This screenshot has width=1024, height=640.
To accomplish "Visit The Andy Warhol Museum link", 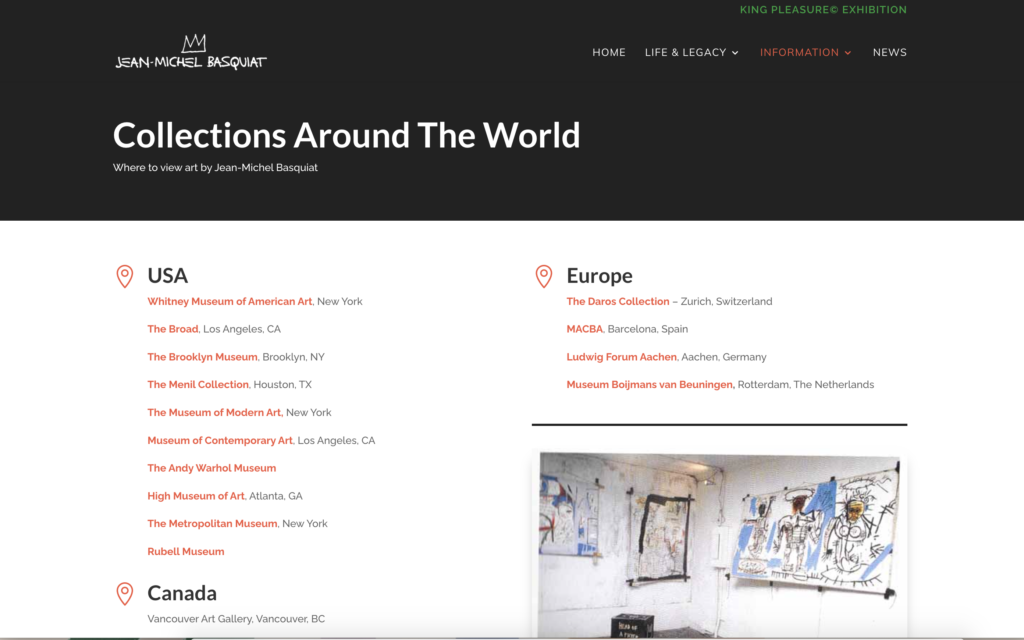I will click(x=211, y=468).
